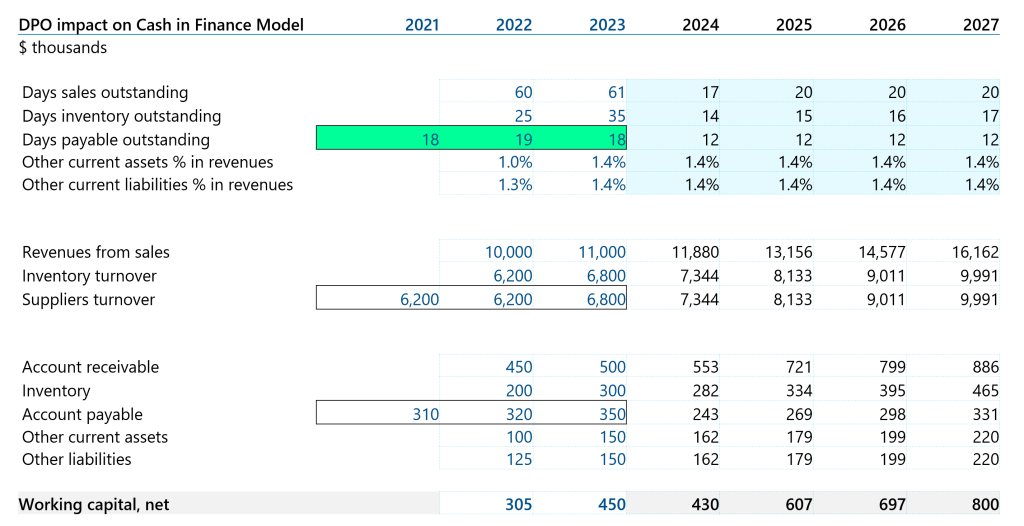Screen dimensions: 1024x526
Task: Click the title 'DPO impact on Cash in Finance Model'
Action: 161,25
